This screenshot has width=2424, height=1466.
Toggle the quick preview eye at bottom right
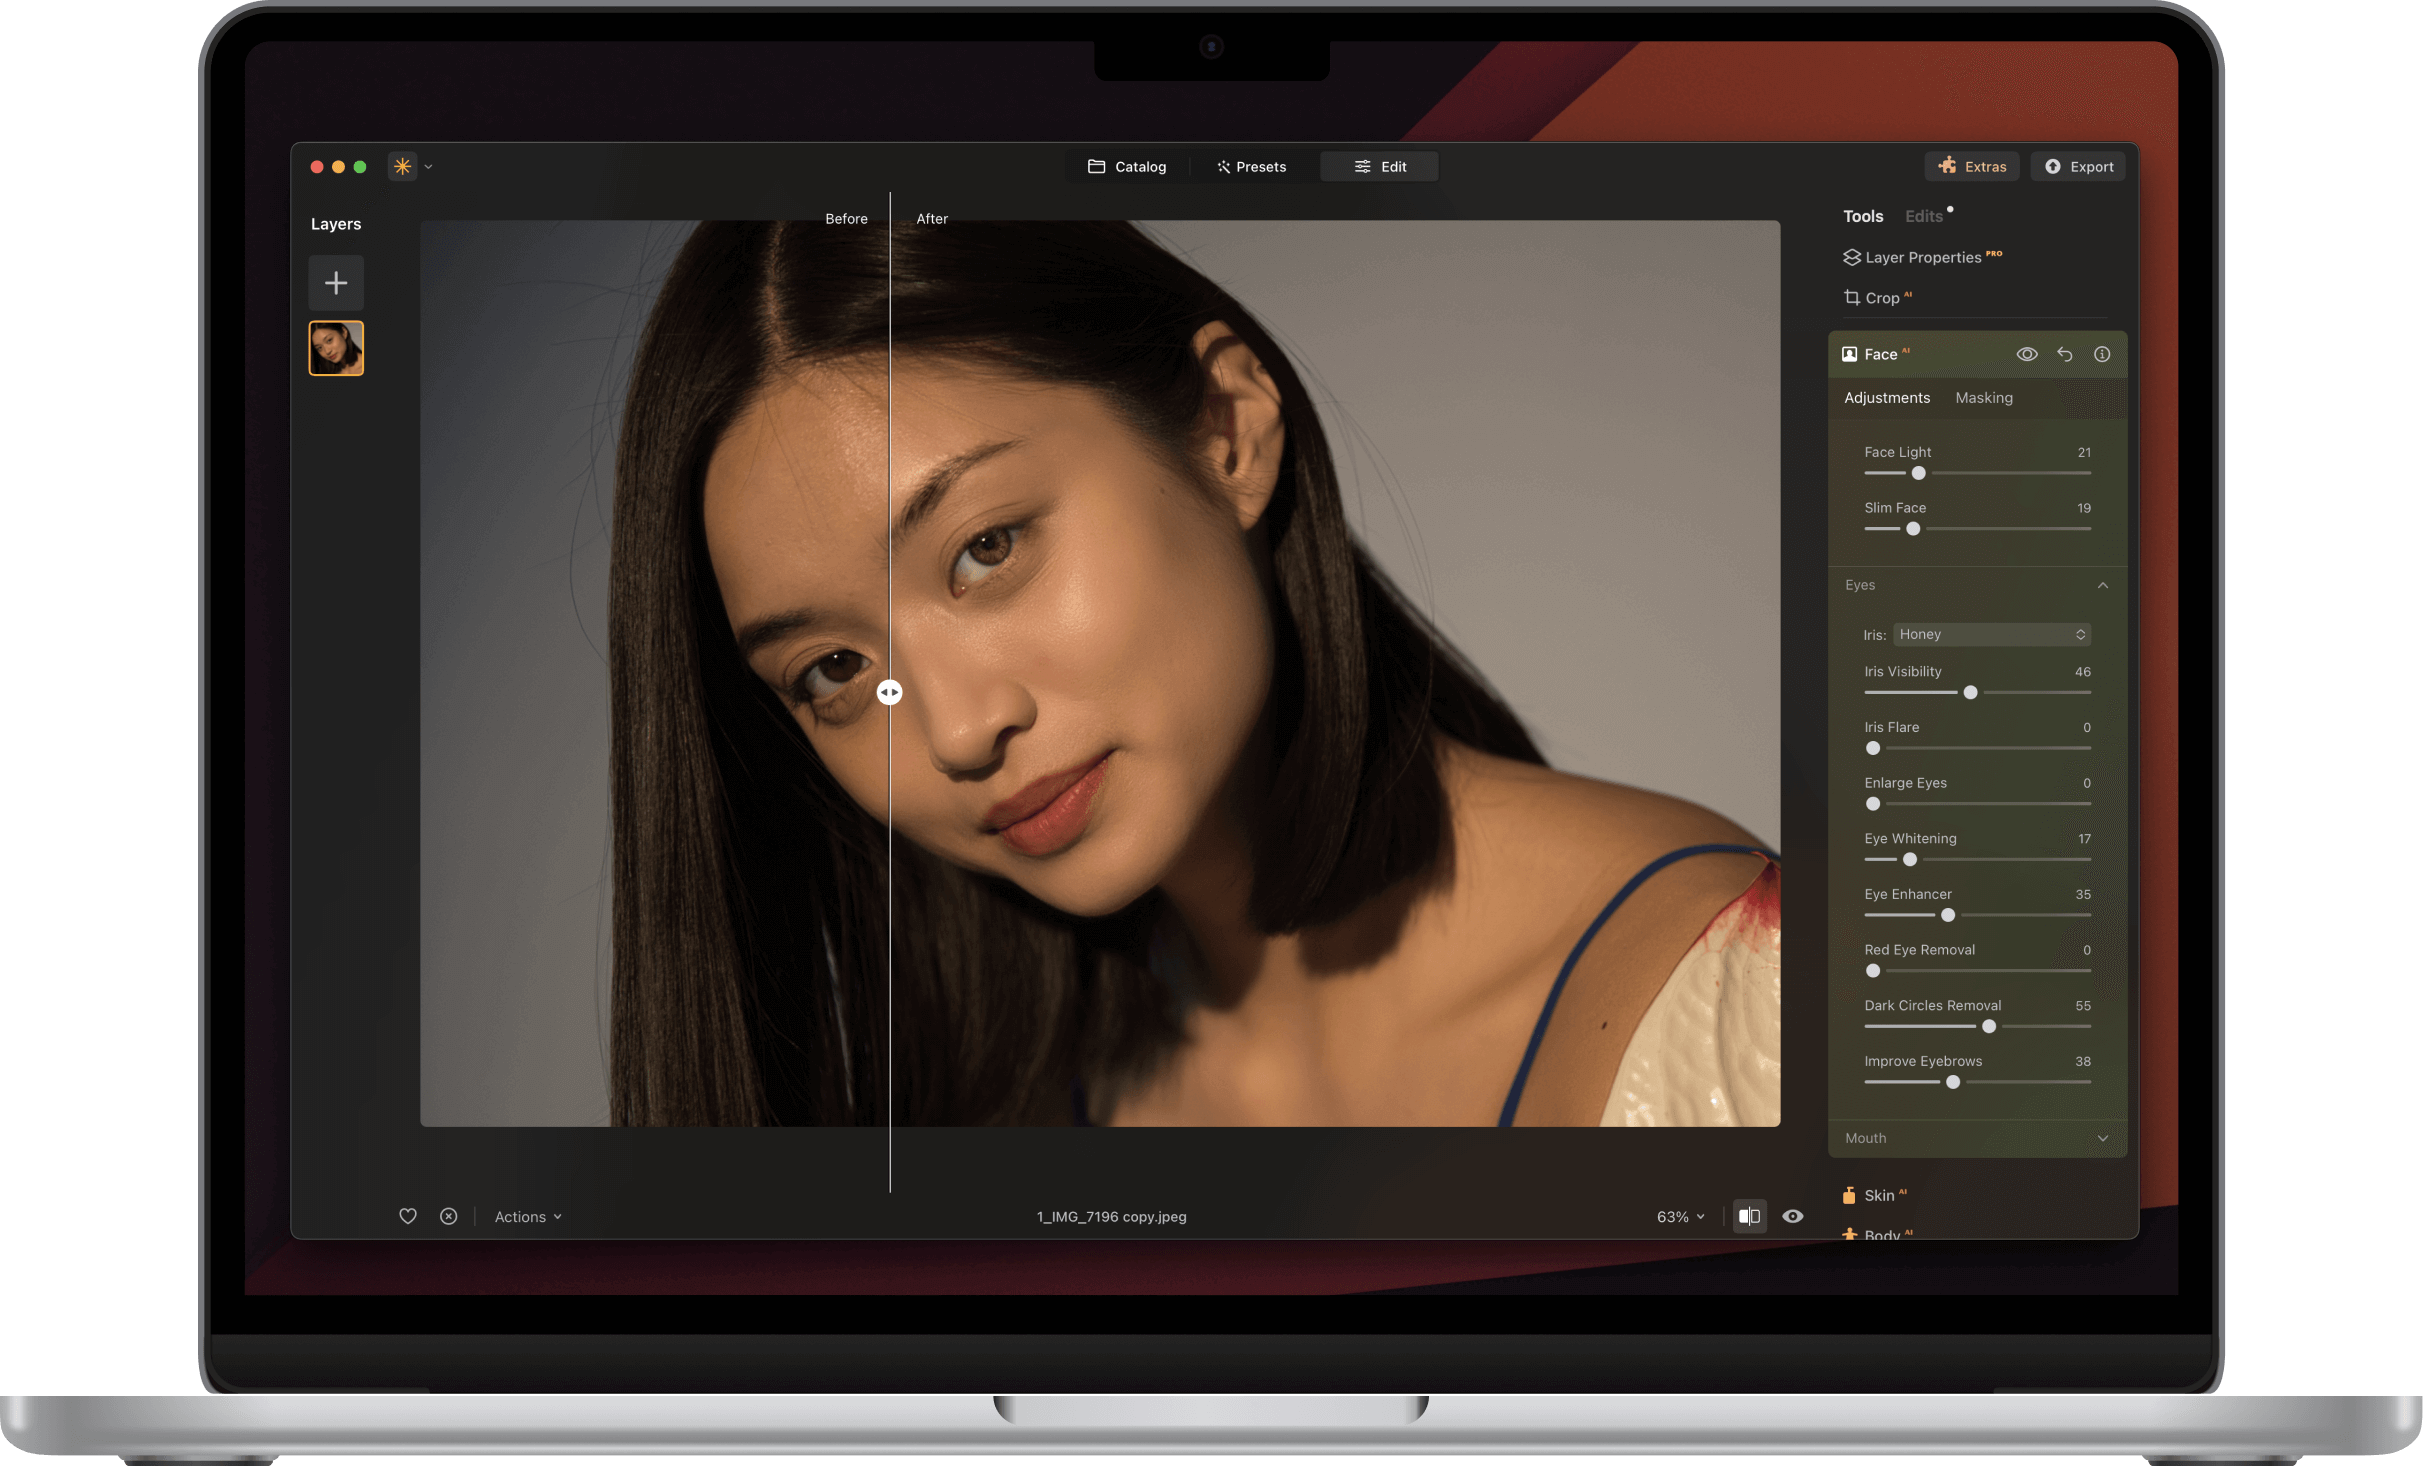[1791, 1216]
